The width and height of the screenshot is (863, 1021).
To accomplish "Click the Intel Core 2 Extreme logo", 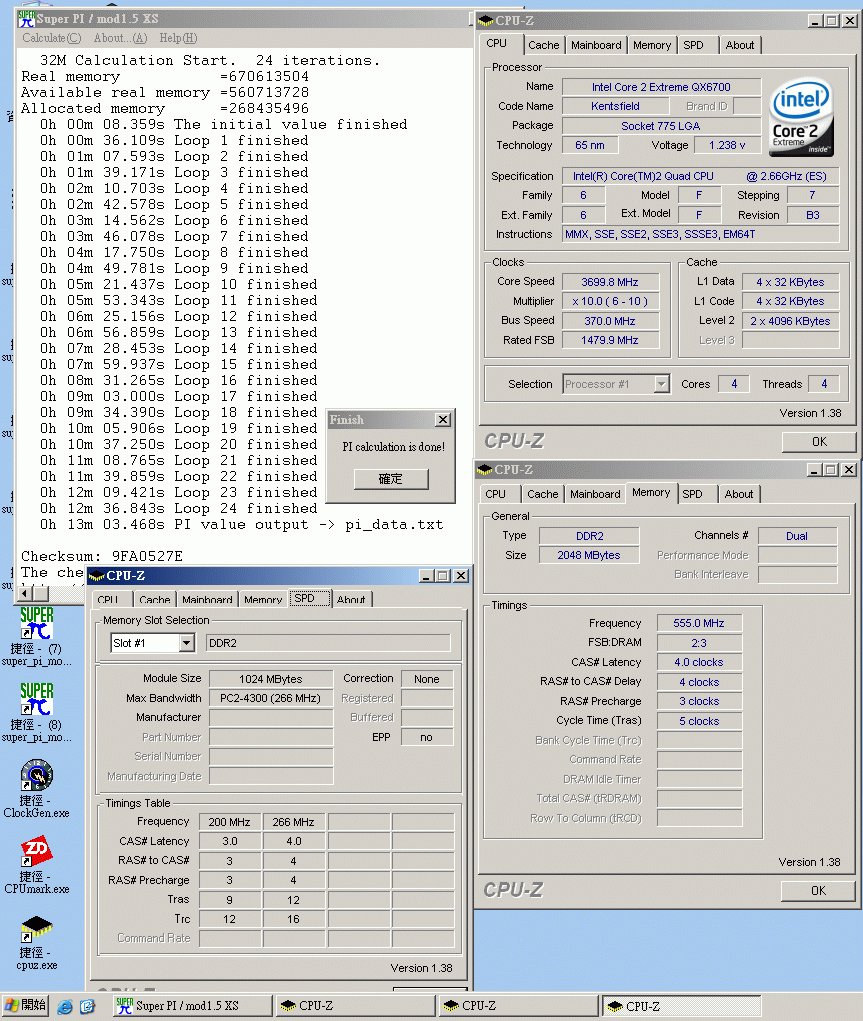I will click(800, 118).
